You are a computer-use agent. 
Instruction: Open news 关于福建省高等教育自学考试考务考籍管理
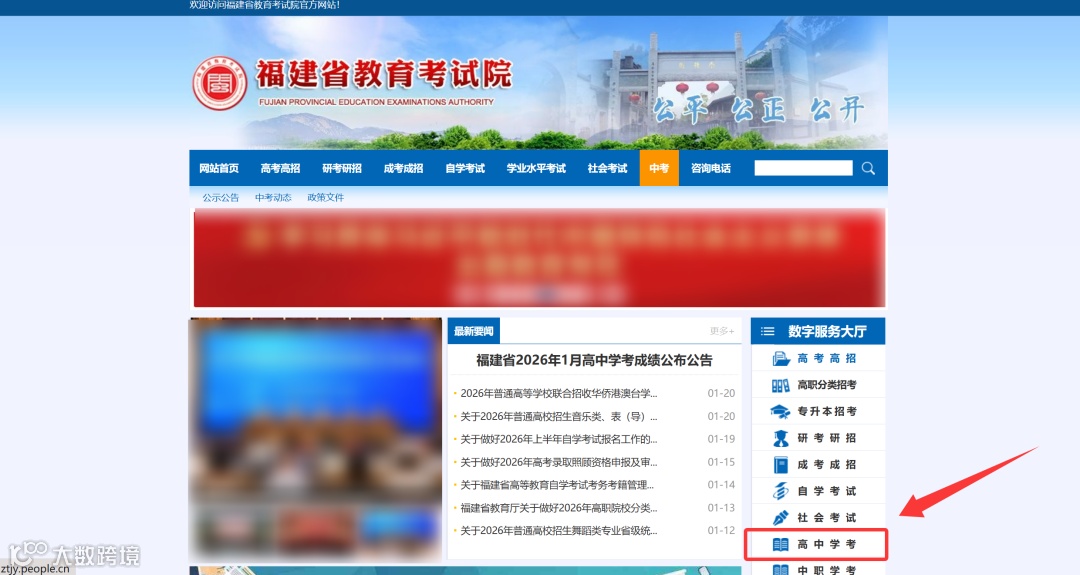557,485
